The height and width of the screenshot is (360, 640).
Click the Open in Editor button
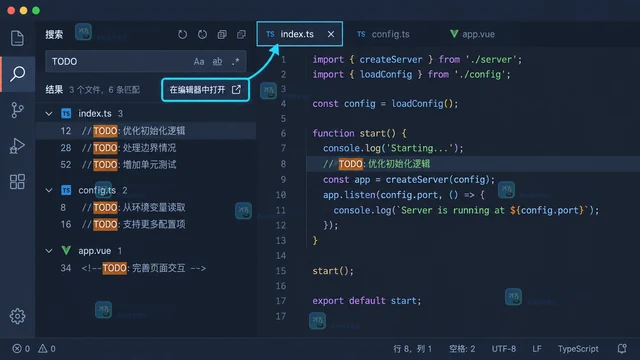point(205,90)
